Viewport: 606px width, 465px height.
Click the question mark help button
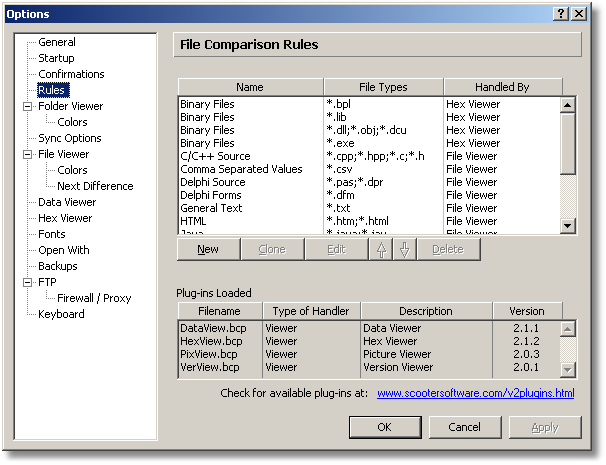pos(561,14)
